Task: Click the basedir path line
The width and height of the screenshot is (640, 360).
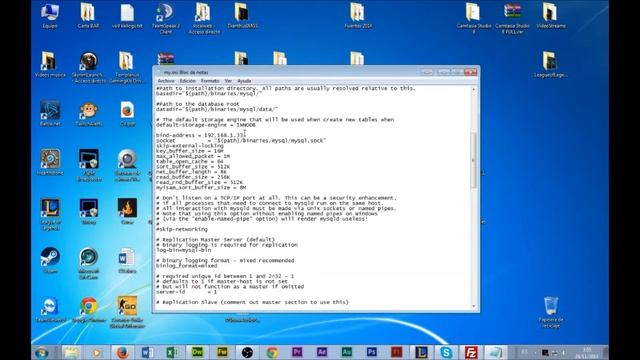Action: pyautogui.click(x=209, y=93)
